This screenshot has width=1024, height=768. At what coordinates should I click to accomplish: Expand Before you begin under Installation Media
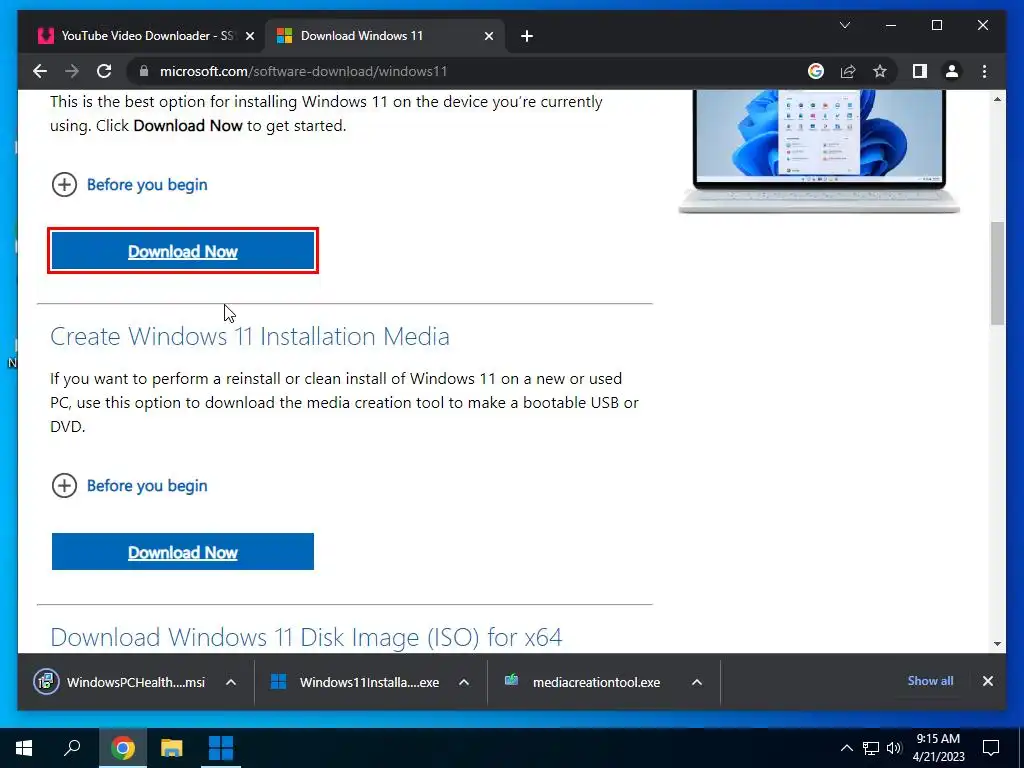click(x=129, y=486)
